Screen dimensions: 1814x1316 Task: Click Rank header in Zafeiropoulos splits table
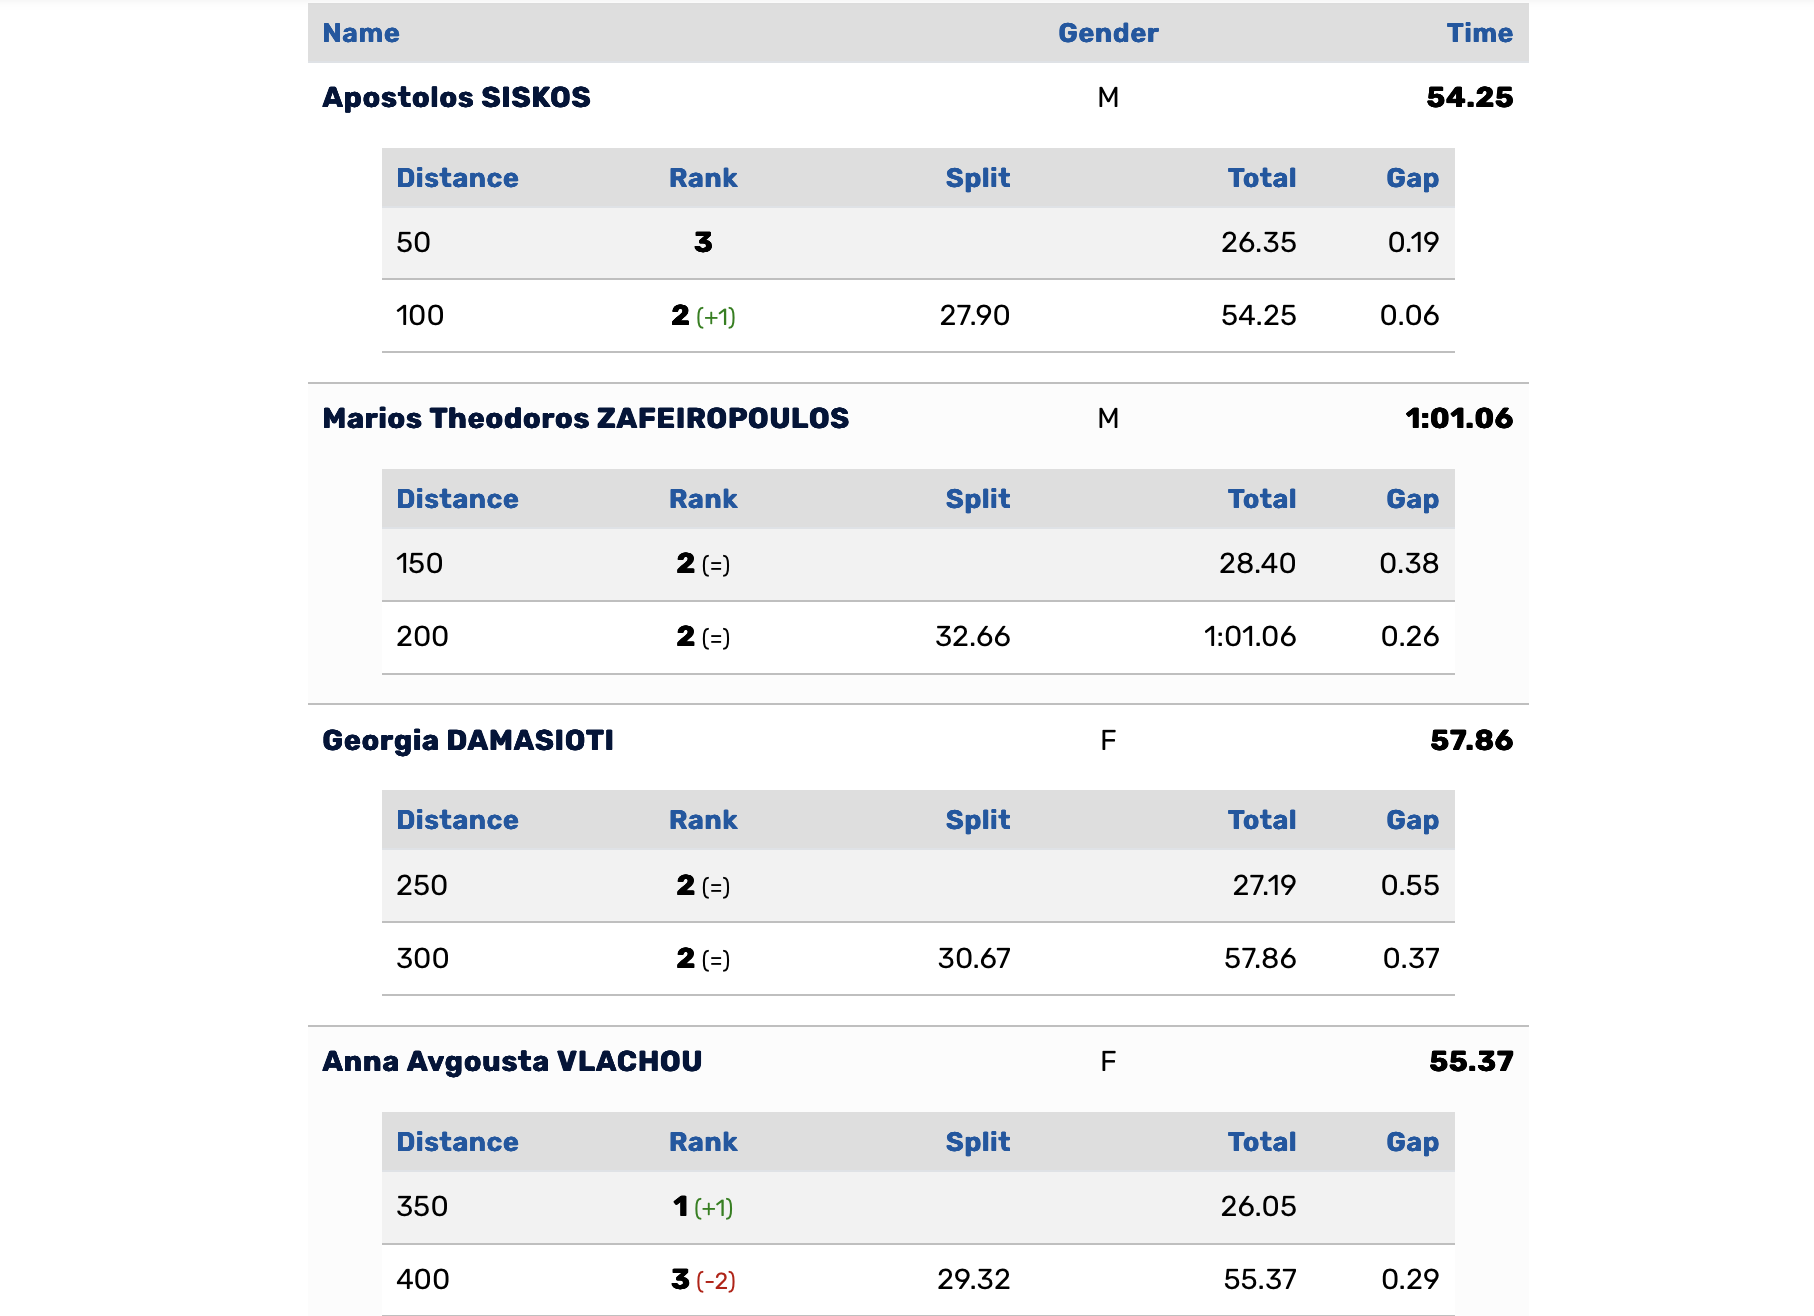tap(703, 499)
